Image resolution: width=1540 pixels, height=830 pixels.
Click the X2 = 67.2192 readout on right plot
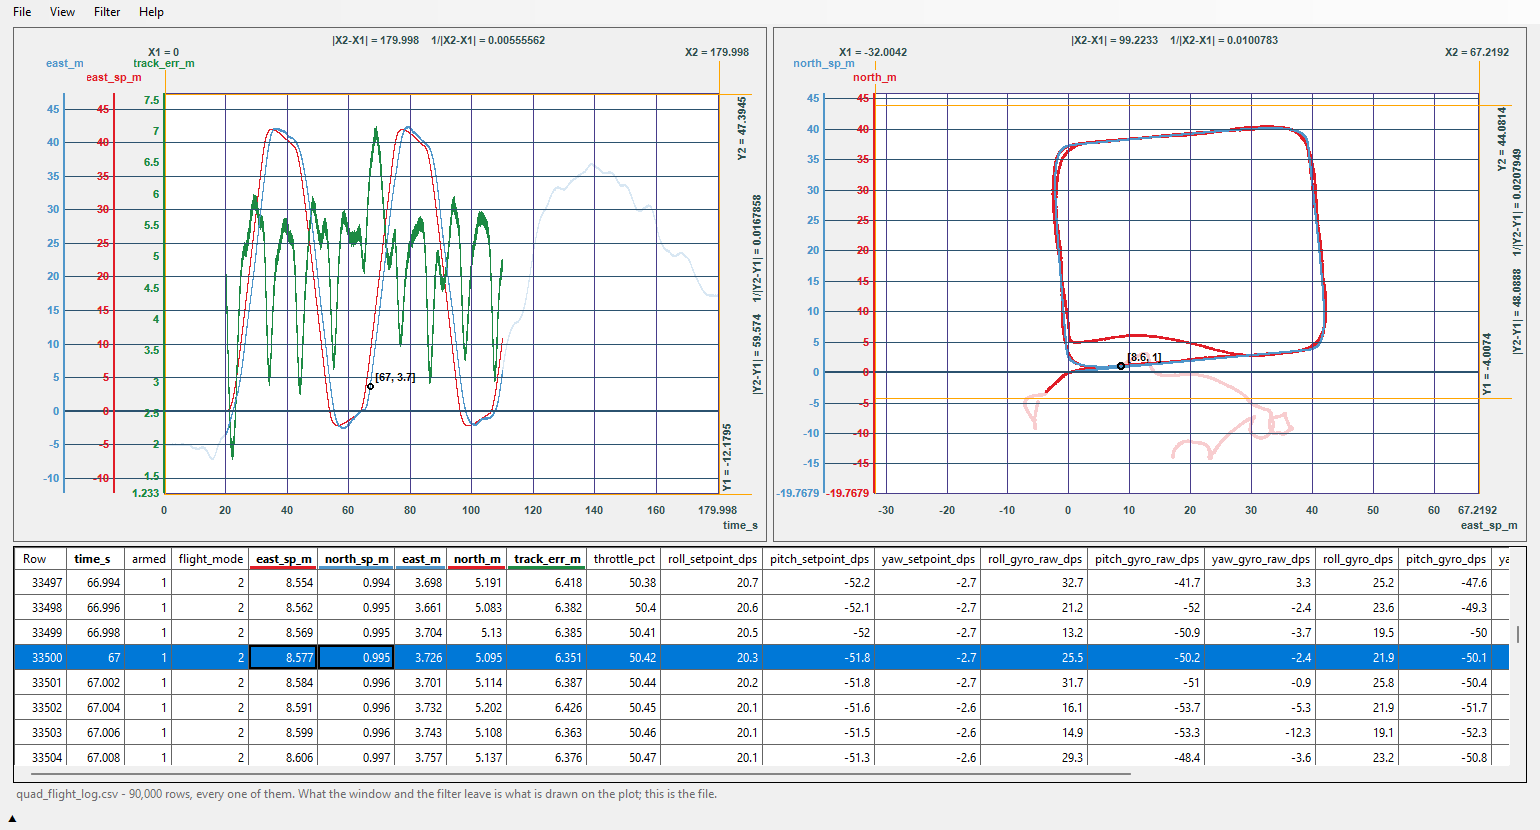pos(1477,52)
